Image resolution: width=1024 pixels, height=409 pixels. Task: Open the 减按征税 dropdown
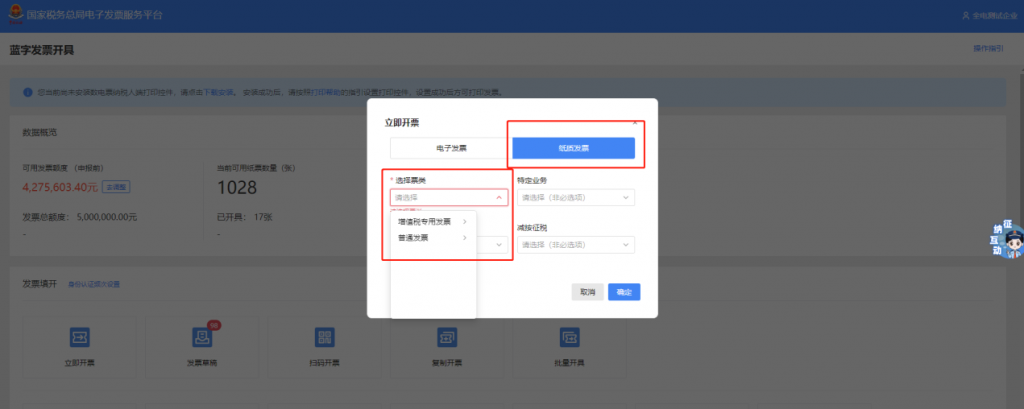(575, 245)
